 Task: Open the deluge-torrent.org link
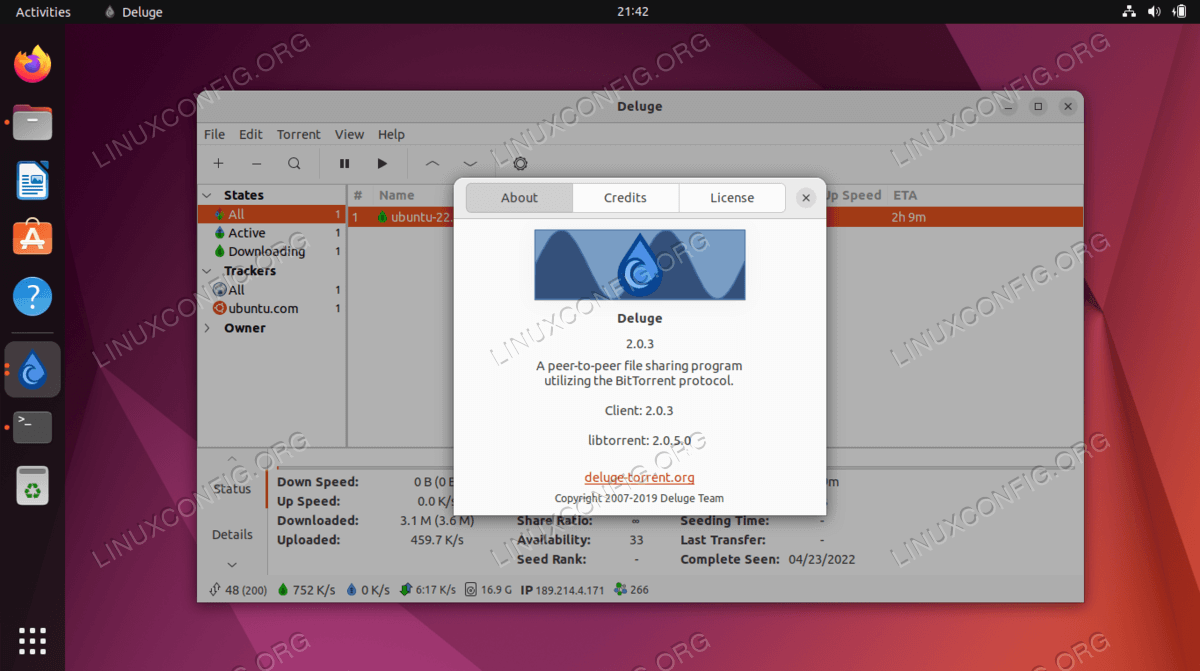coord(639,478)
